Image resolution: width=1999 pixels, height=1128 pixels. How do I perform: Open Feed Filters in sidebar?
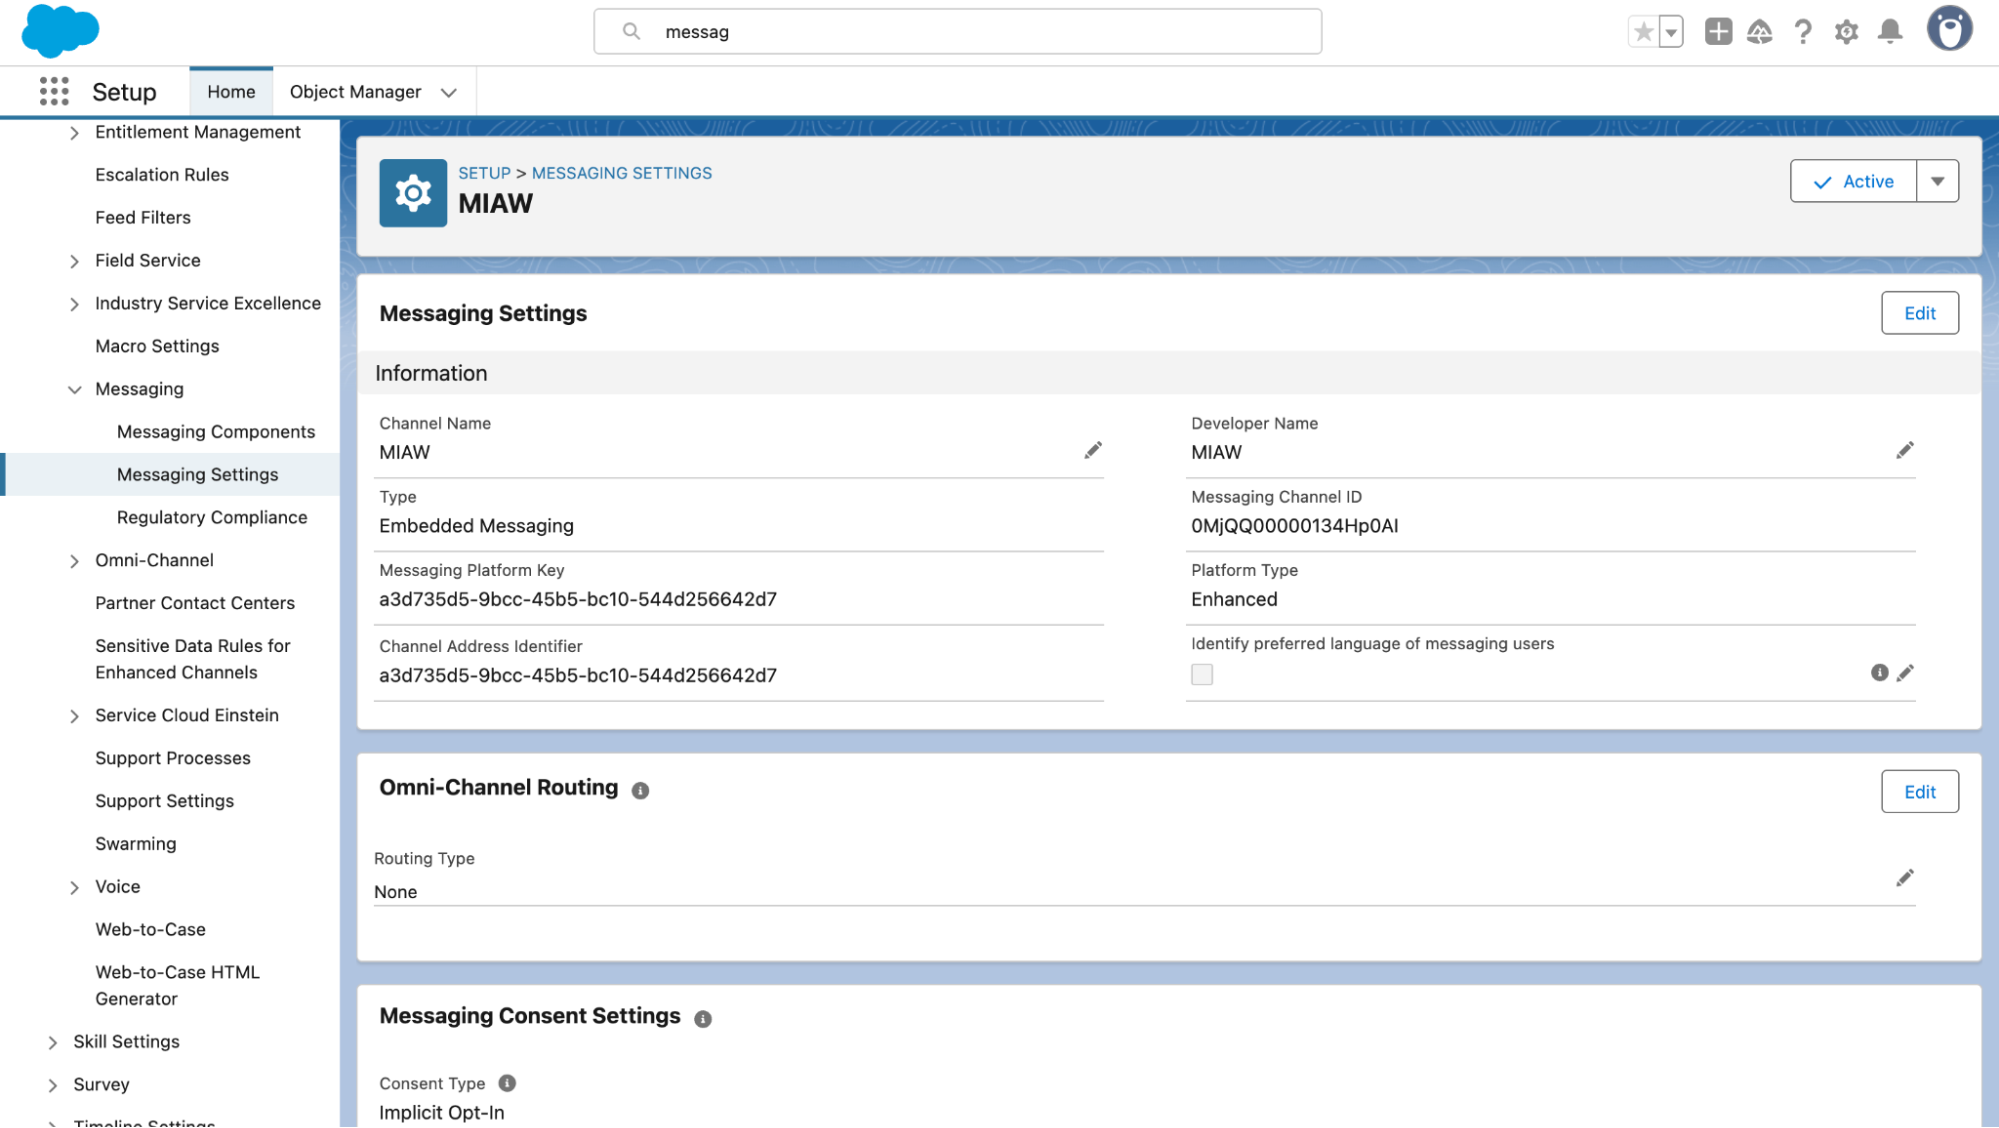pyautogui.click(x=143, y=218)
